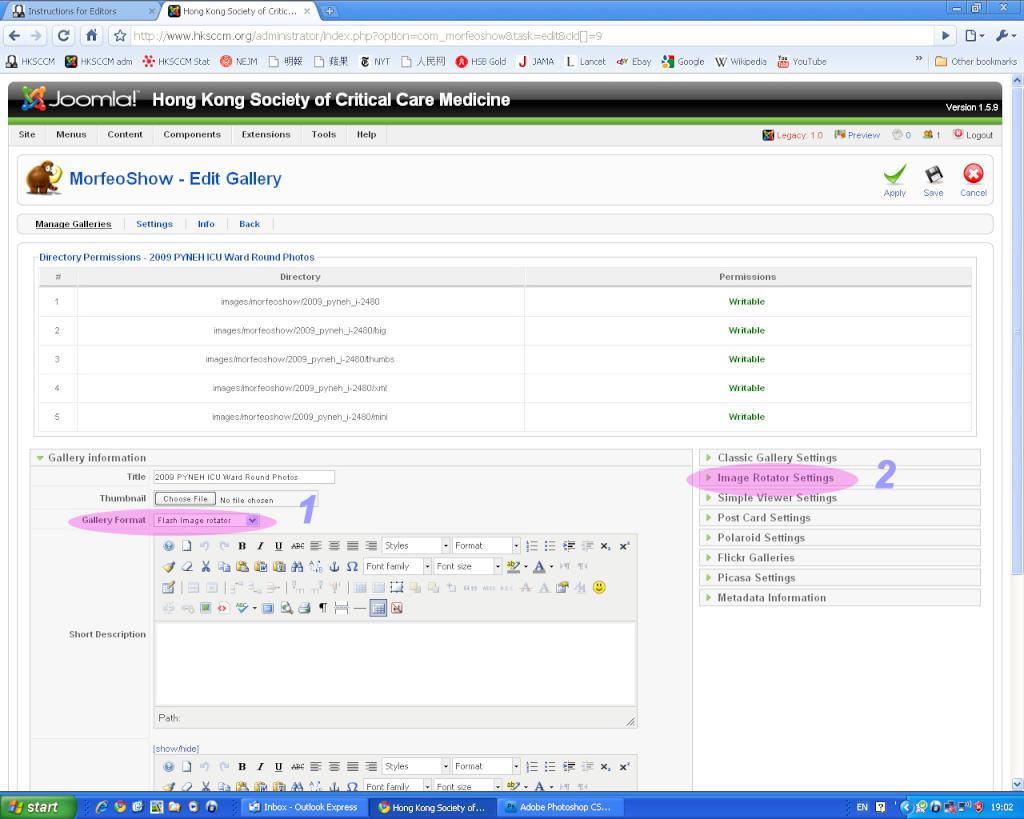Viewport: 1024px width, 819px height.
Task: Click the gallery Title input field
Action: [x=244, y=477]
